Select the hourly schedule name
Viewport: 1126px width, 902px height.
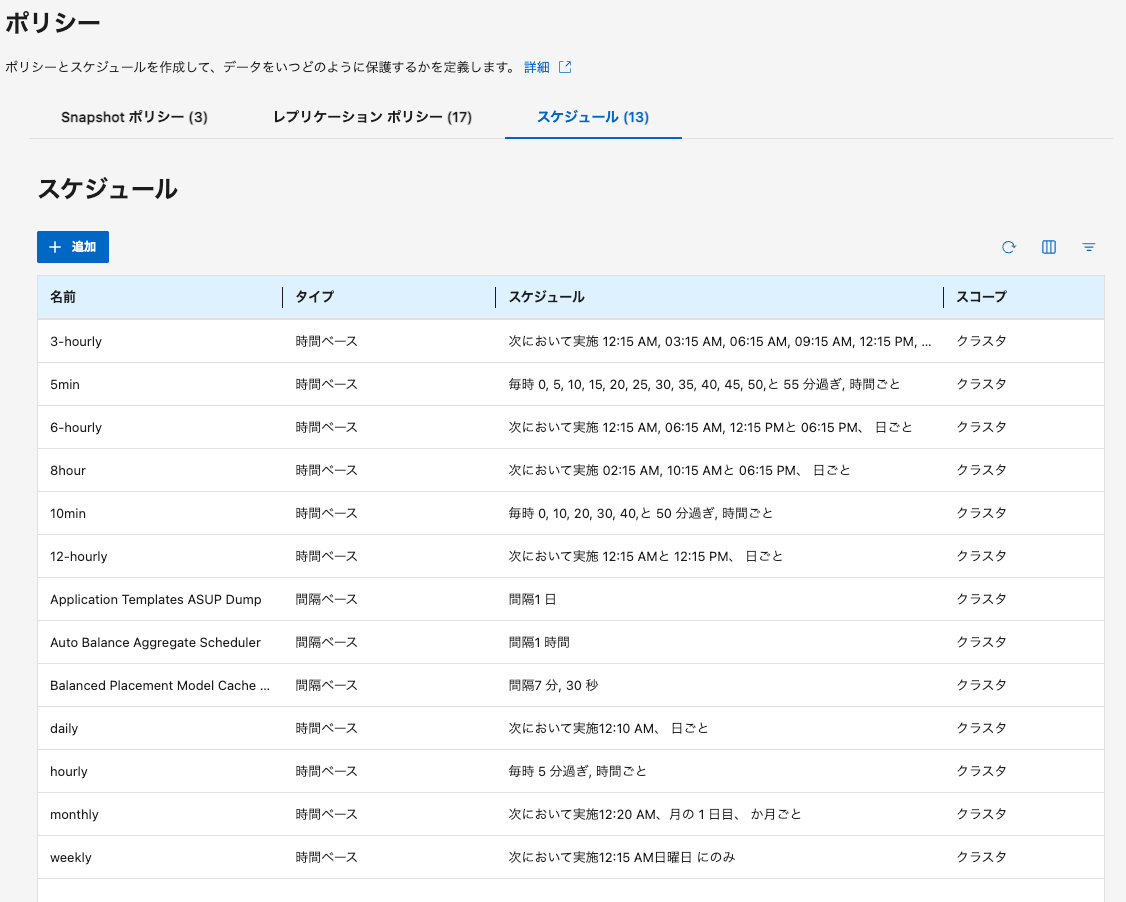tap(68, 772)
